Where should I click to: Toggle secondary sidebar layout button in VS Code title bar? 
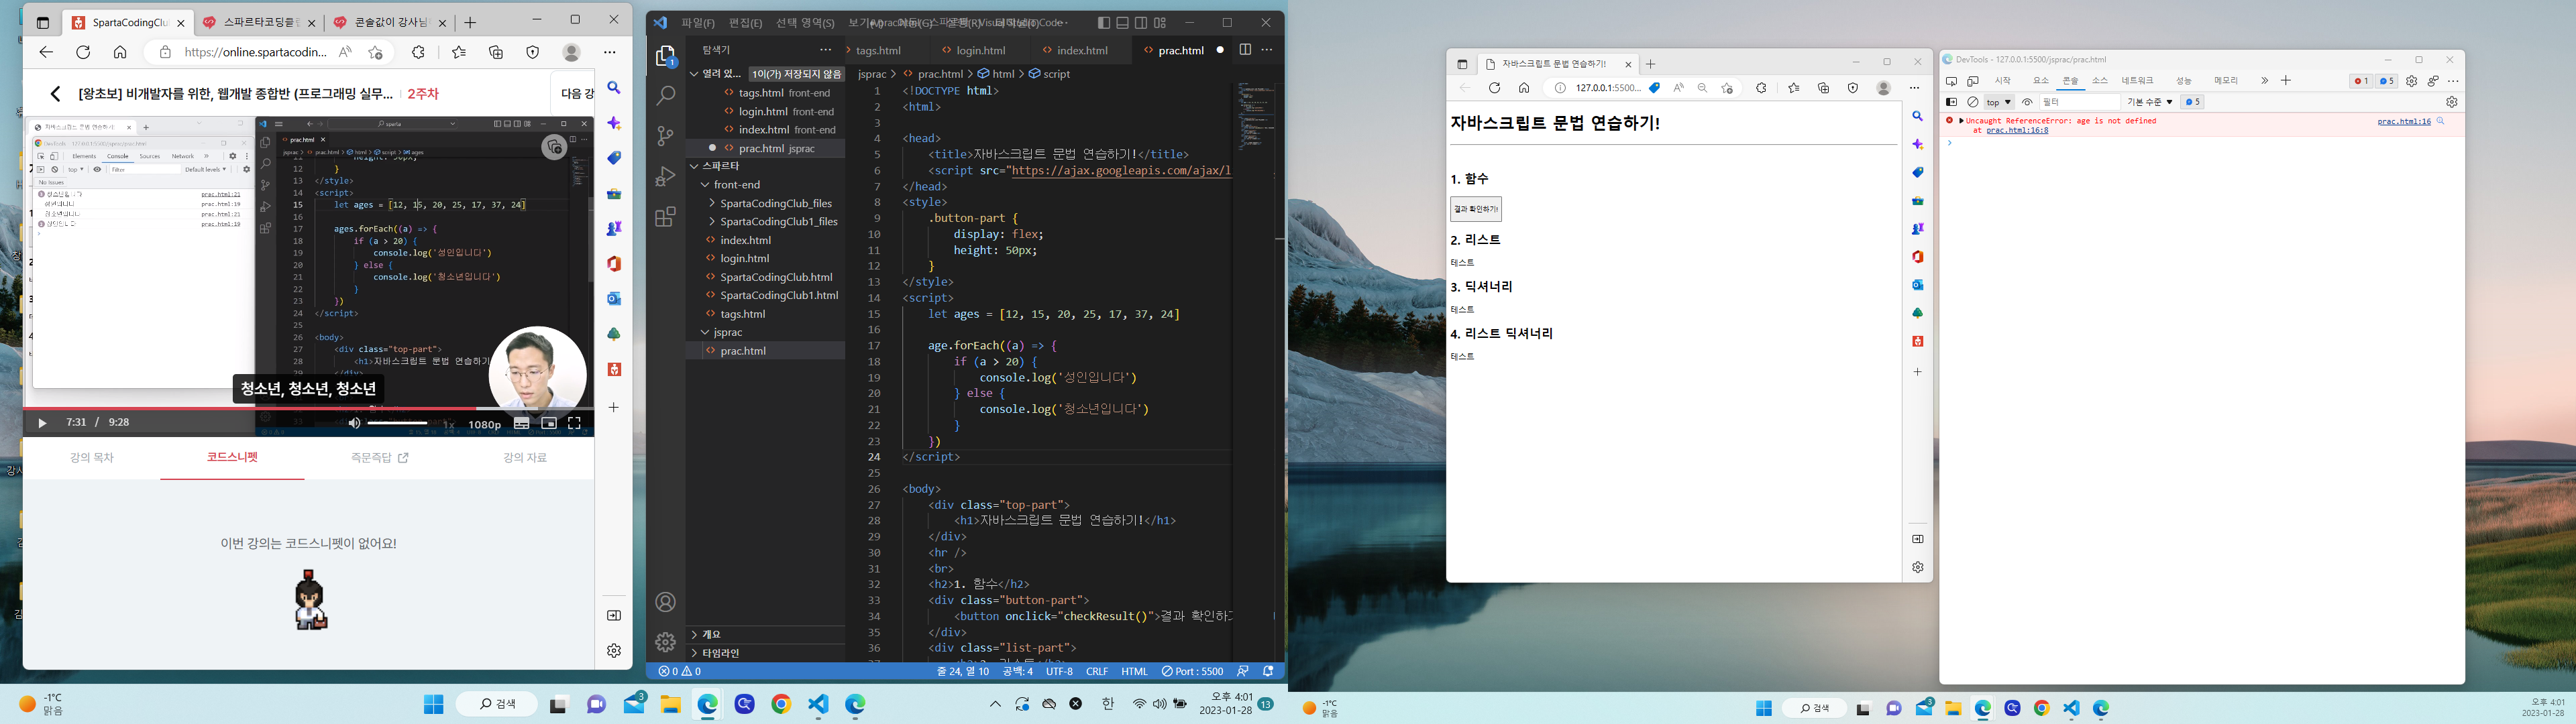pos(1141,23)
